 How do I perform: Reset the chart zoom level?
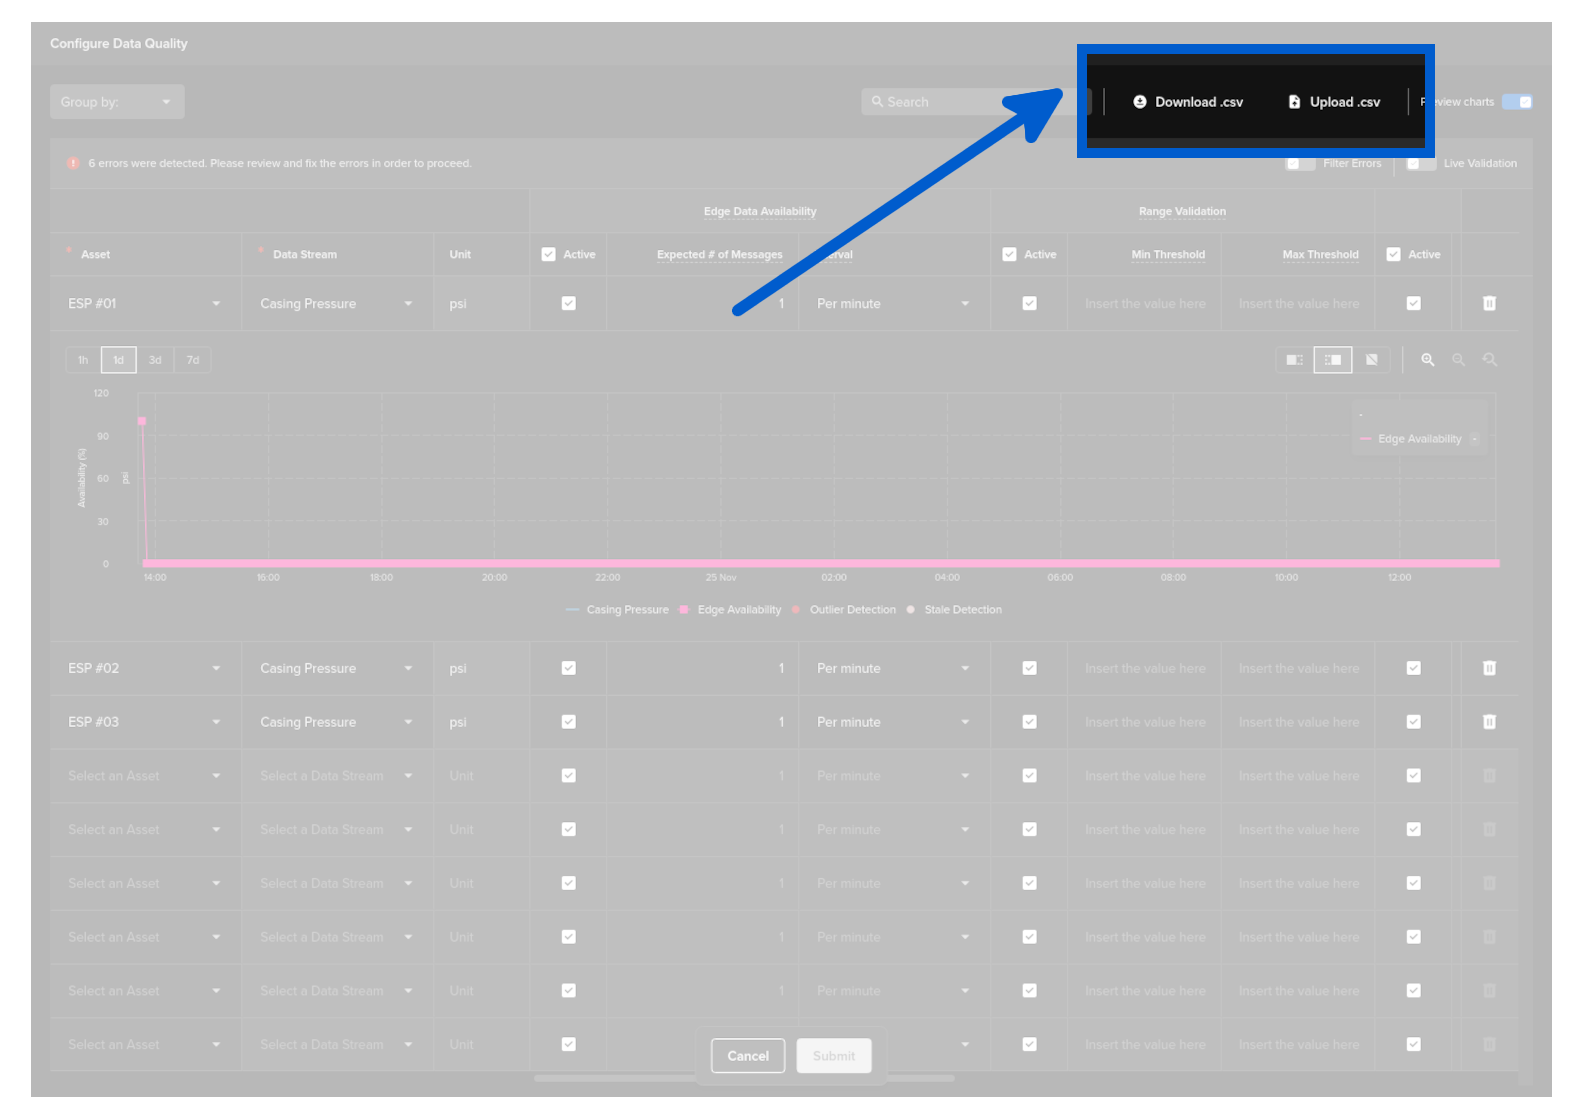pos(1490,360)
